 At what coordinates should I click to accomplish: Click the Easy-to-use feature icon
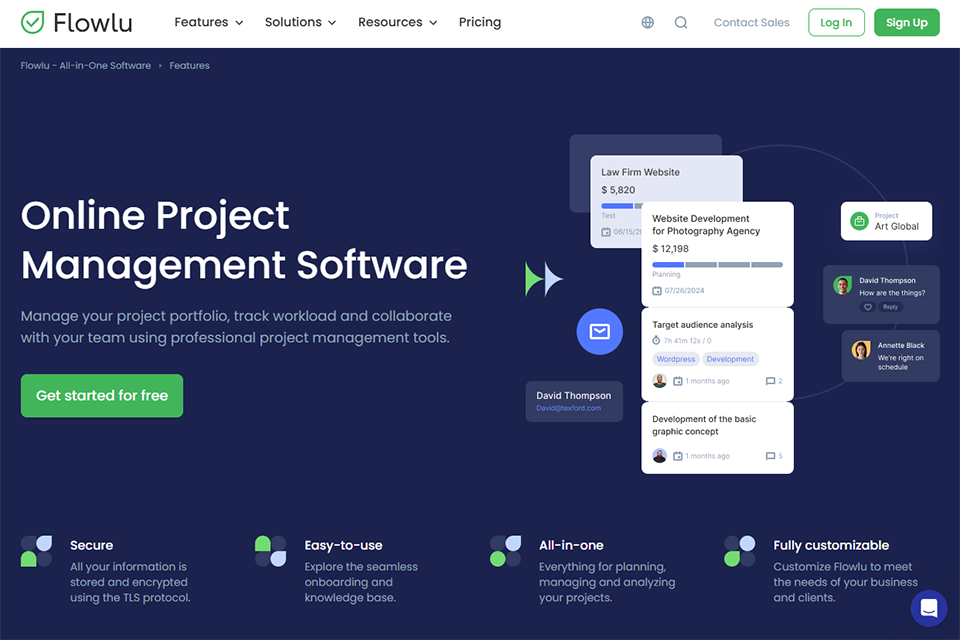pos(271,551)
